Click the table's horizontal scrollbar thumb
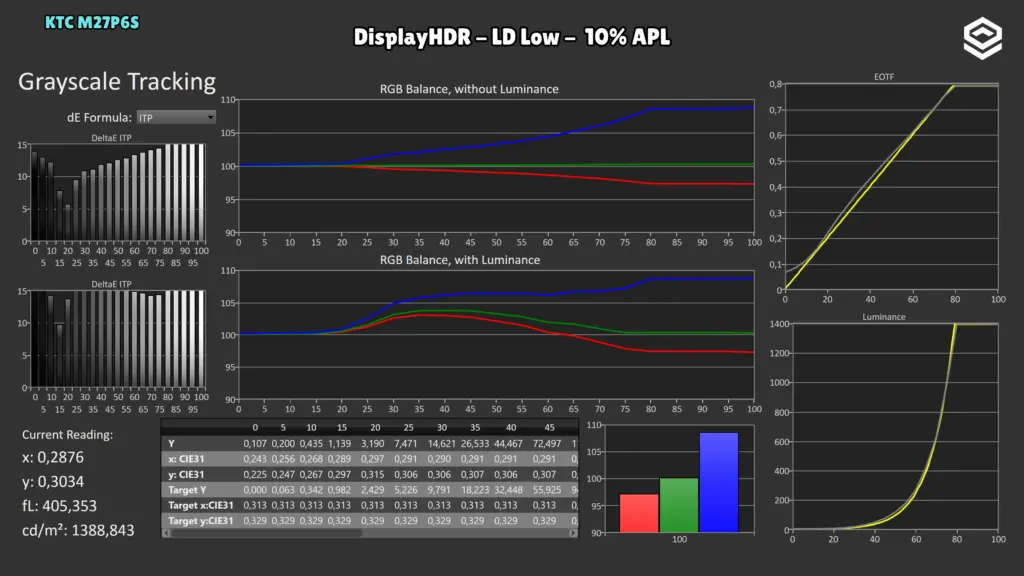This screenshot has height=576, width=1024. [x=266, y=533]
